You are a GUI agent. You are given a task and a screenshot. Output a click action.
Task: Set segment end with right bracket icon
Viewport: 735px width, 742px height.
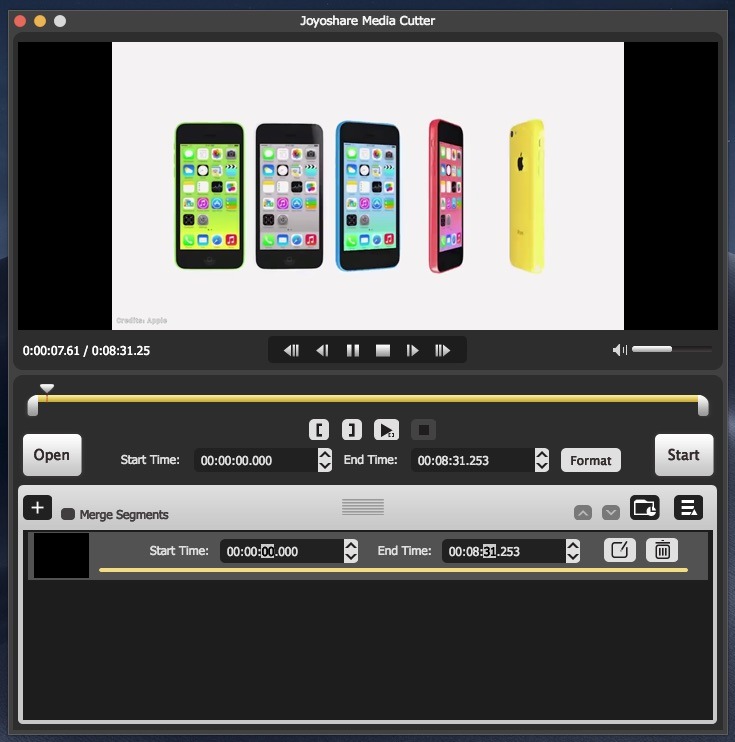pyautogui.click(x=351, y=430)
